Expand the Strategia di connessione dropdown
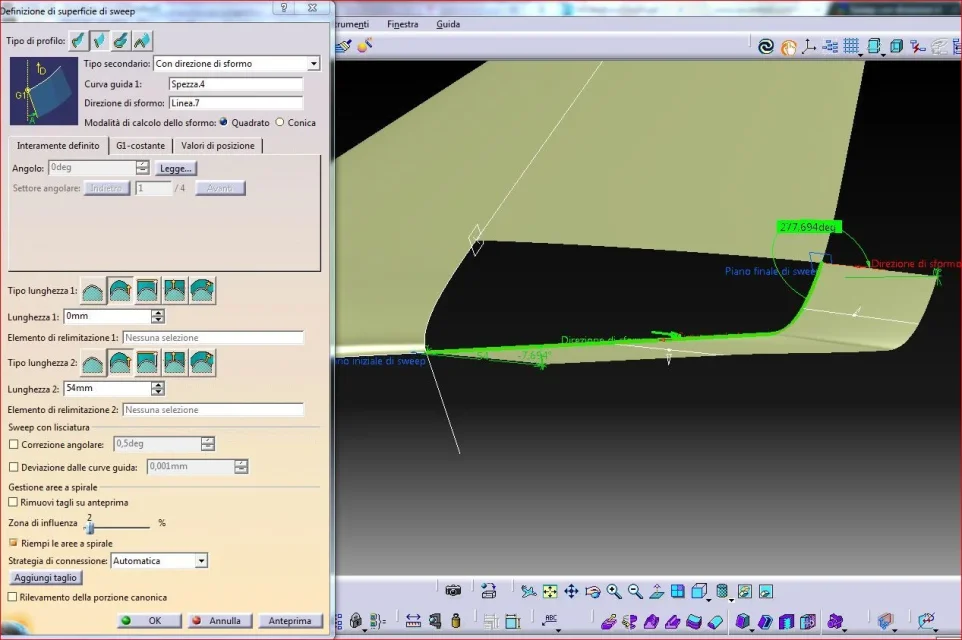 (201, 561)
